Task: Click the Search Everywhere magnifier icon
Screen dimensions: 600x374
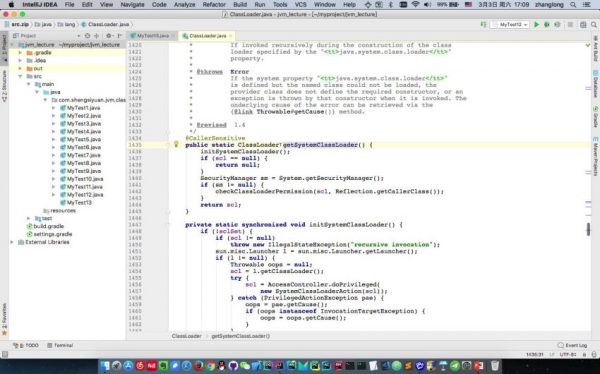Action: tap(593, 24)
